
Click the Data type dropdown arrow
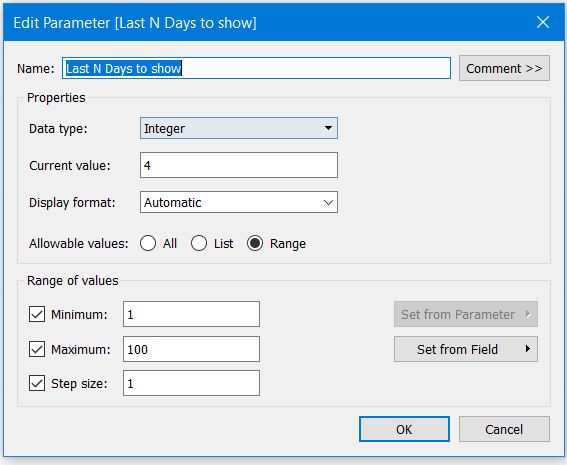click(x=328, y=128)
